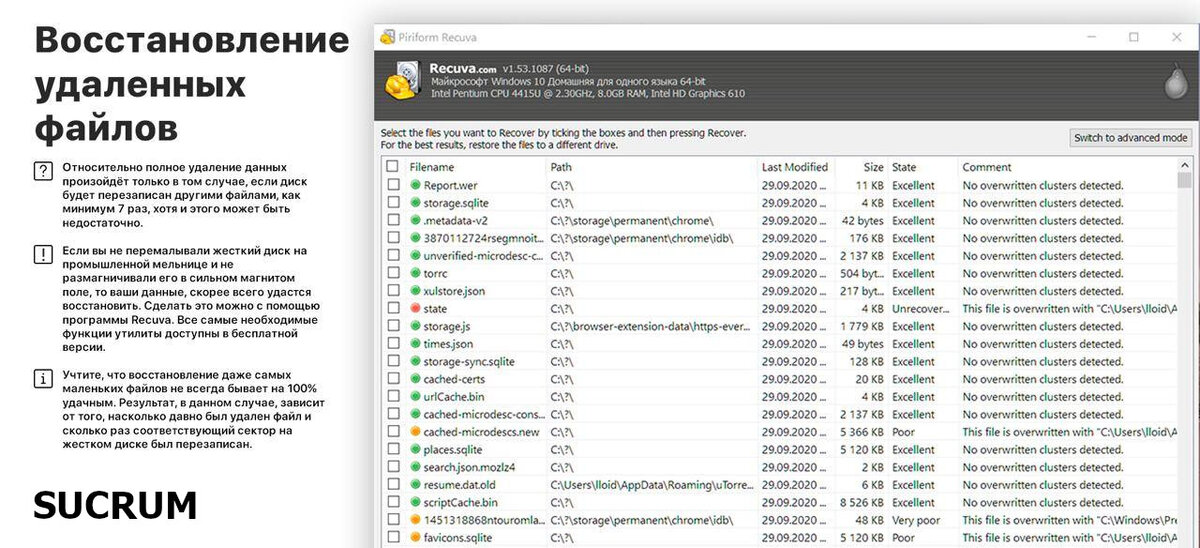Sort list by Filename column header
Screen dimensions: 1200x548
coord(431,167)
